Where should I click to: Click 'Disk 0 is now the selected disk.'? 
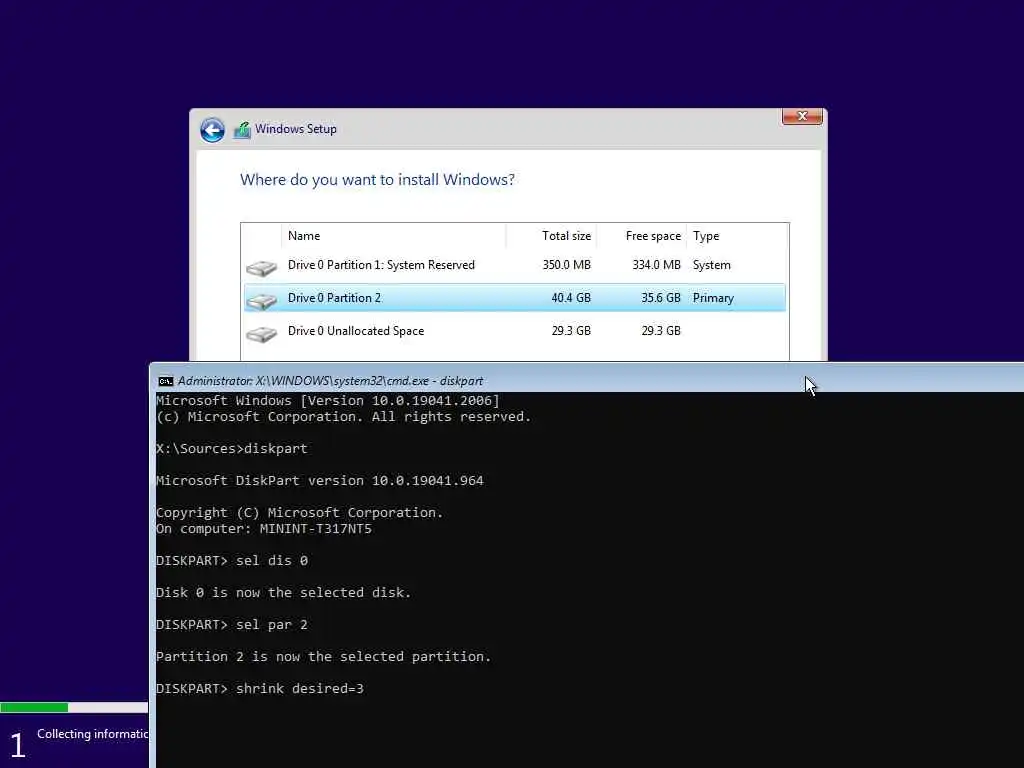[283, 593]
